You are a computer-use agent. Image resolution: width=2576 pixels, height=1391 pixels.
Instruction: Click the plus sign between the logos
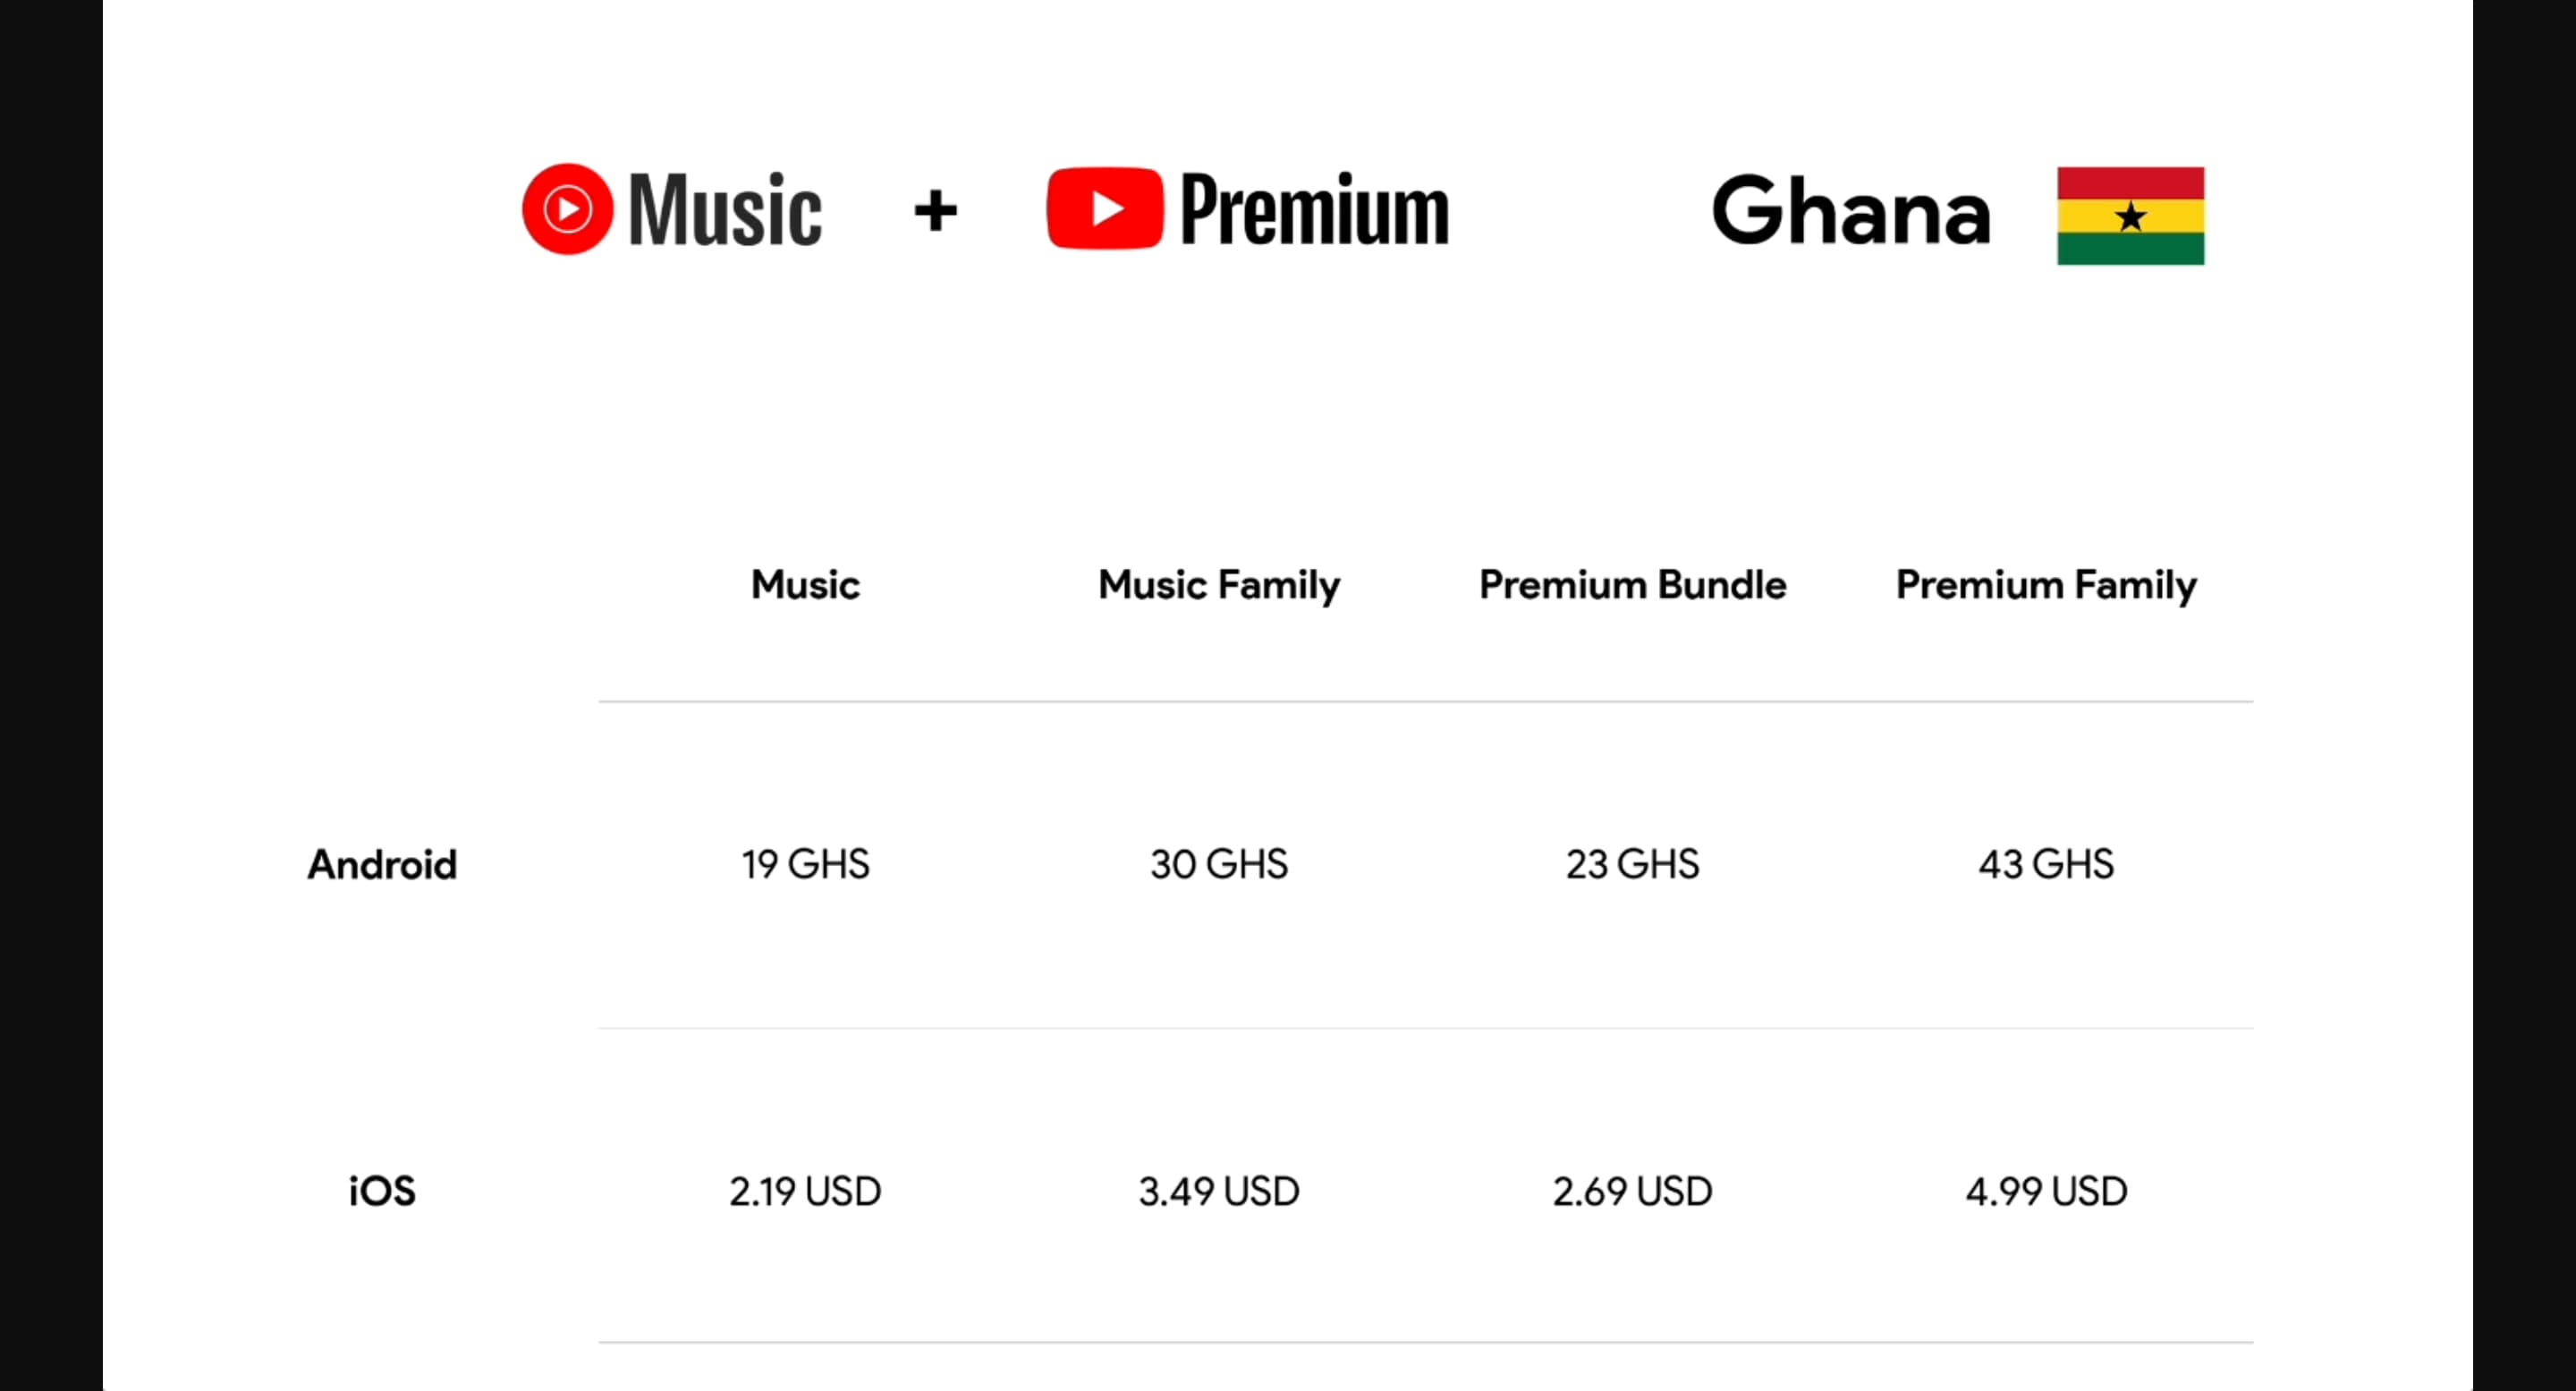(x=935, y=211)
